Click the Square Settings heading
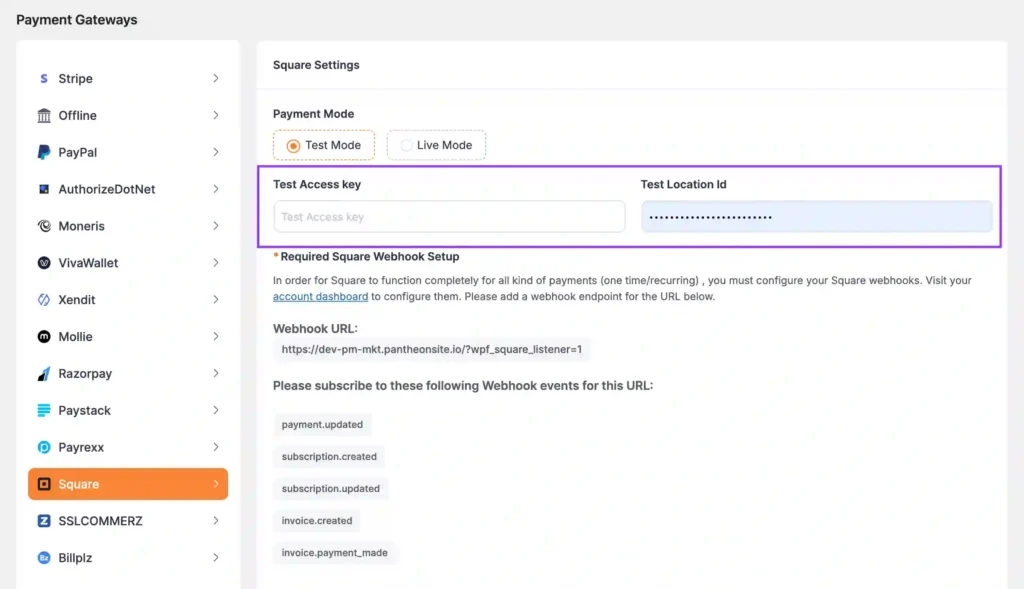This screenshot has width=1024, height=589. point(316,65)
